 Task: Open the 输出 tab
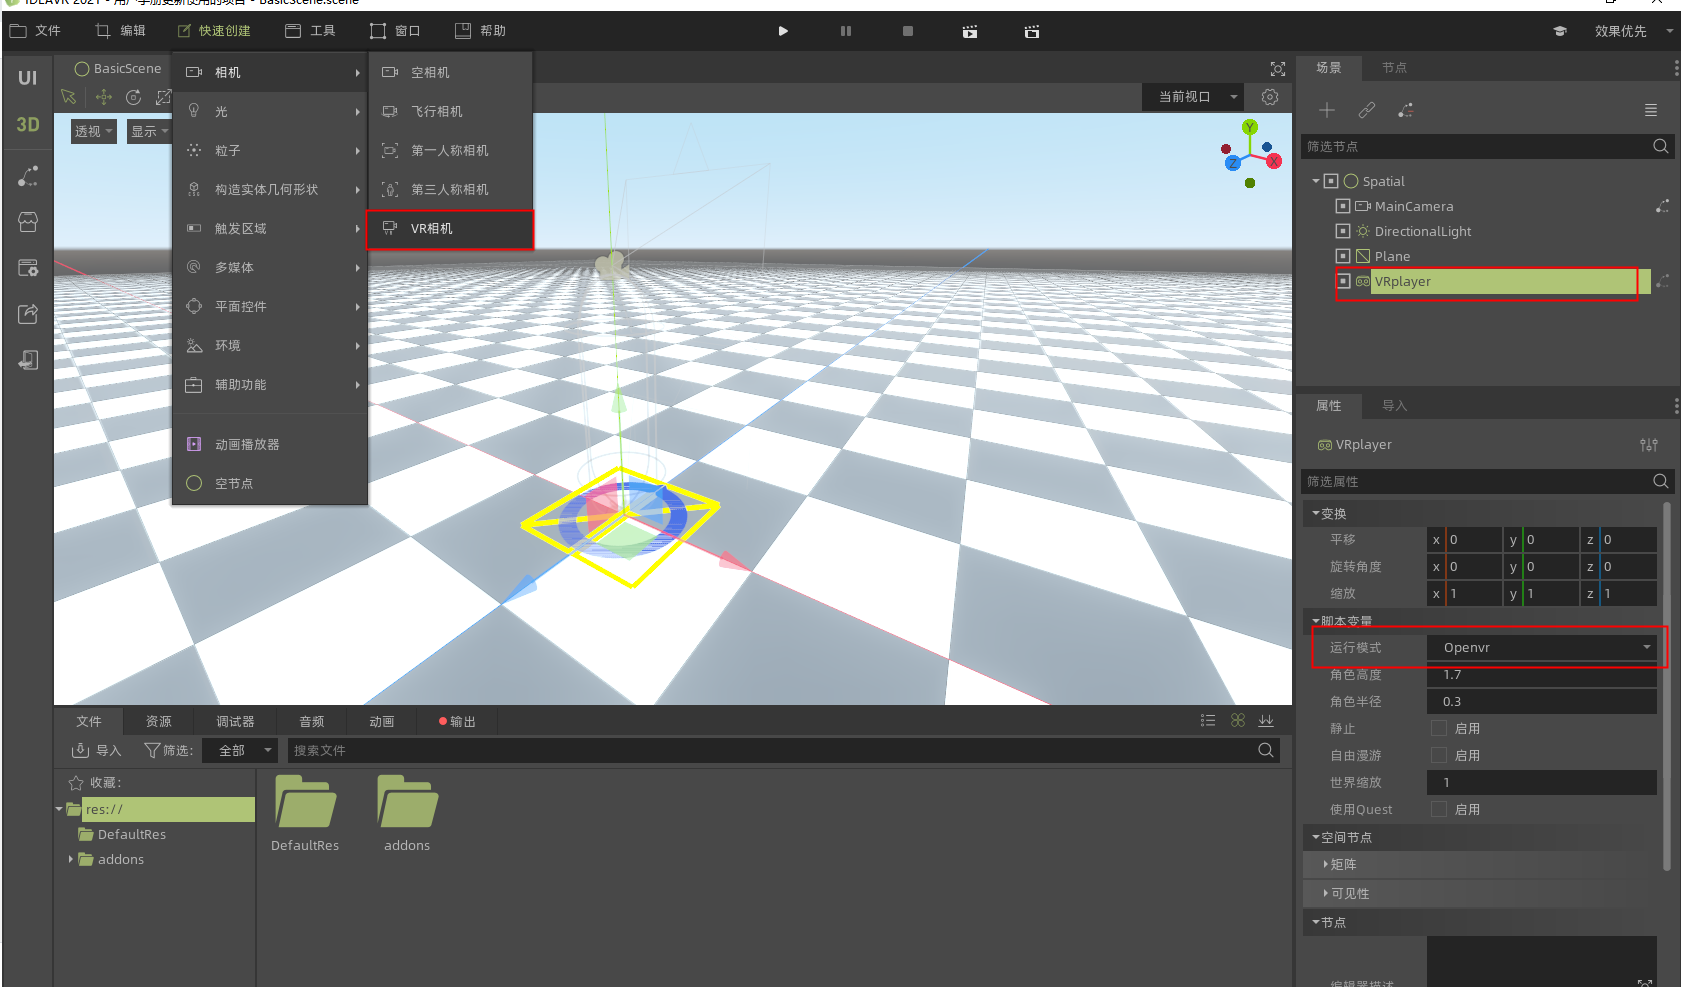coord(458,721)
